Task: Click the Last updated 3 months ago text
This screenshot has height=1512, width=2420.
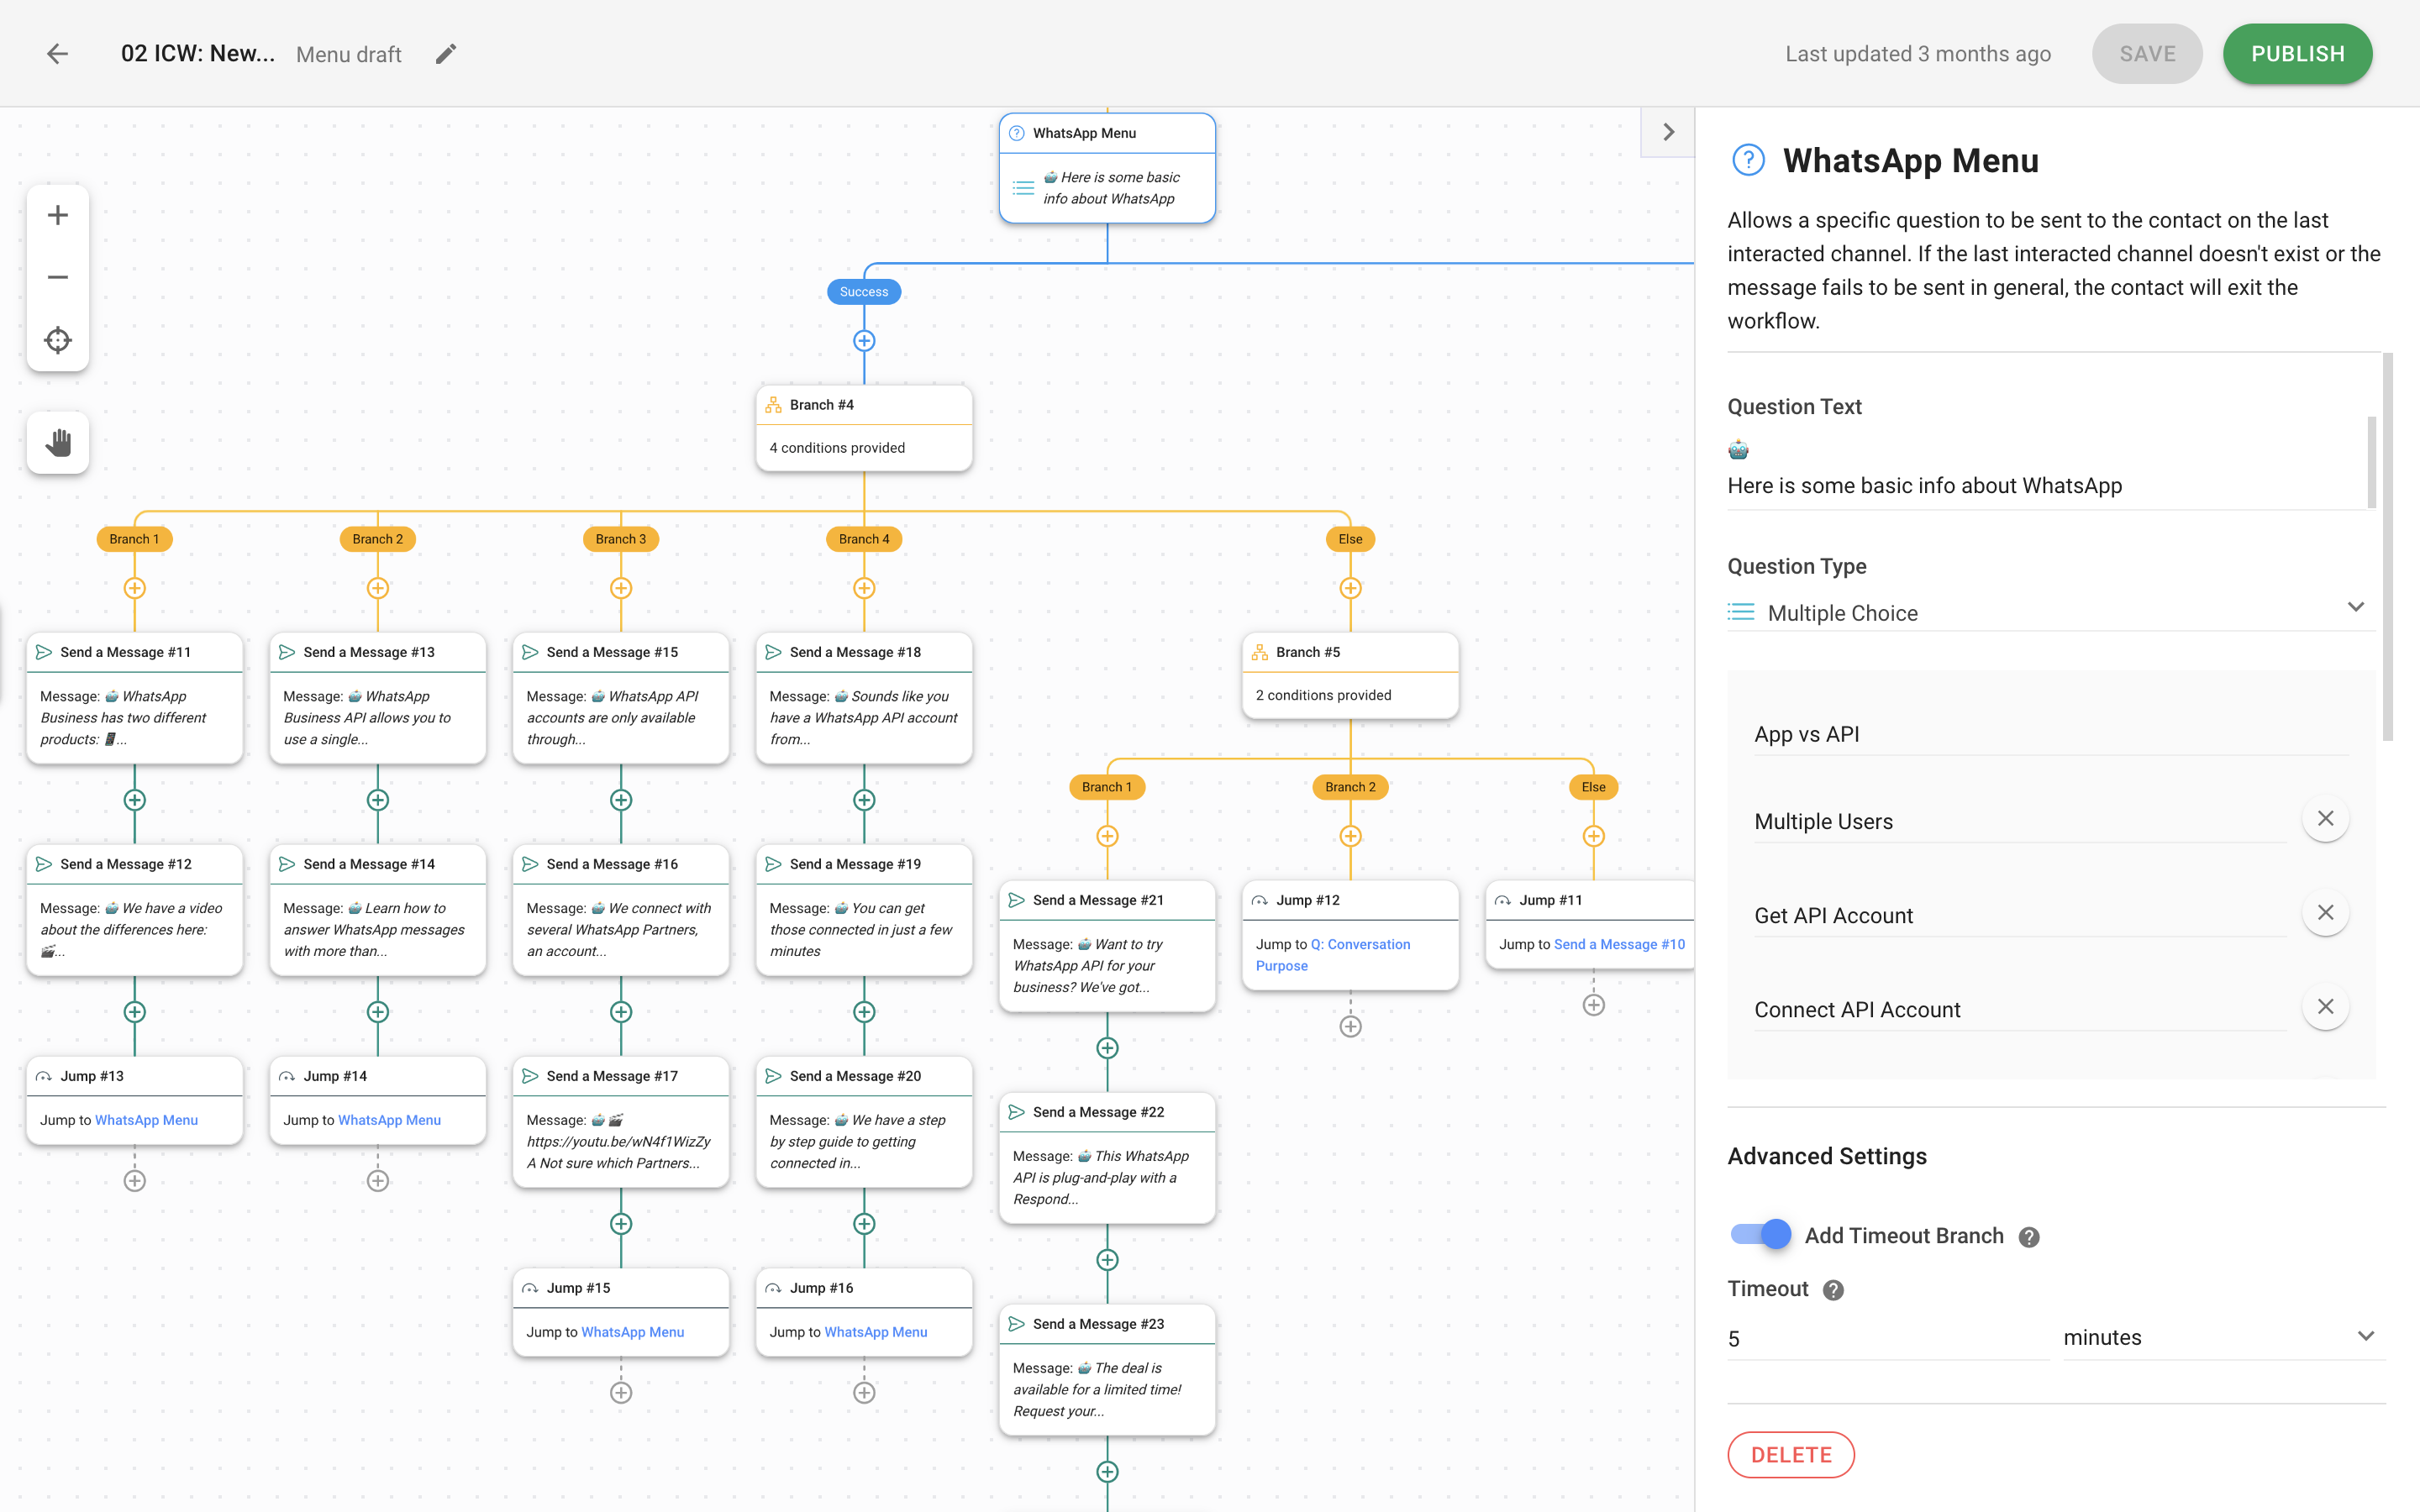Action: coord(1918,54)
